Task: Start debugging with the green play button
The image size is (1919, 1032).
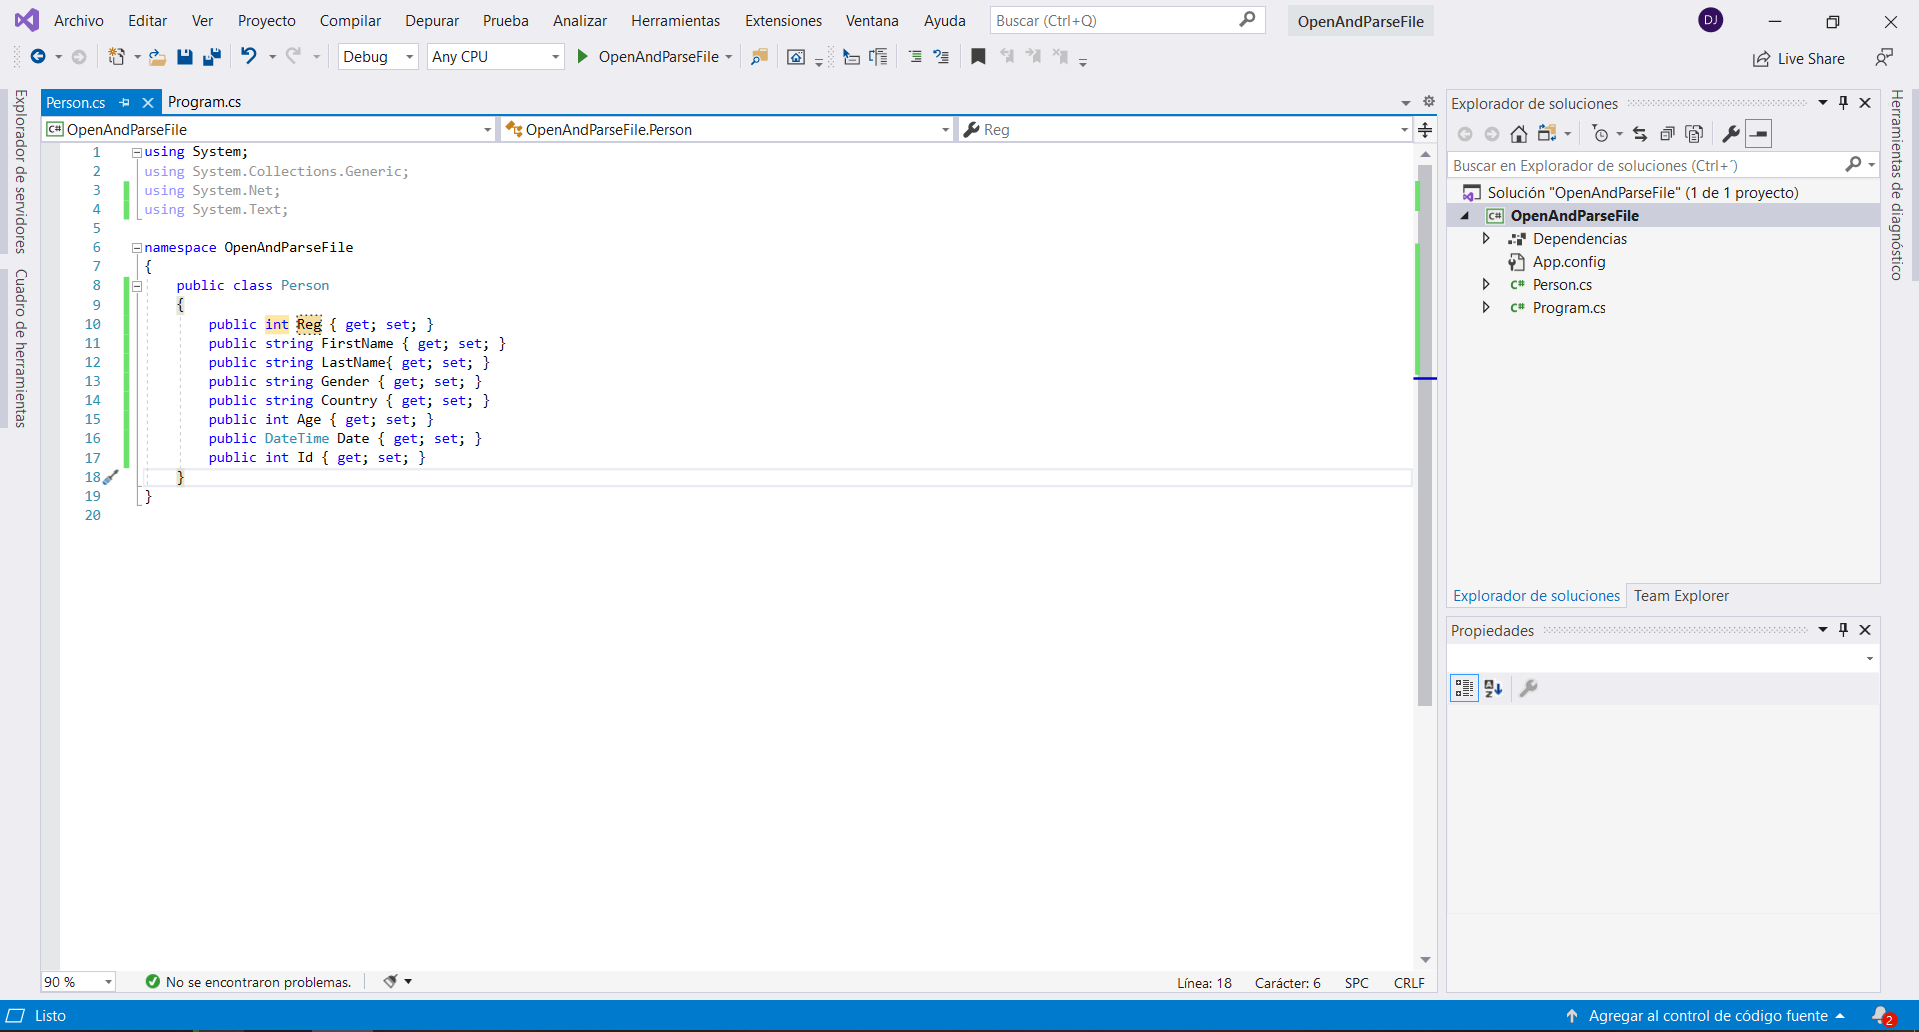Action: click(583, 57)
